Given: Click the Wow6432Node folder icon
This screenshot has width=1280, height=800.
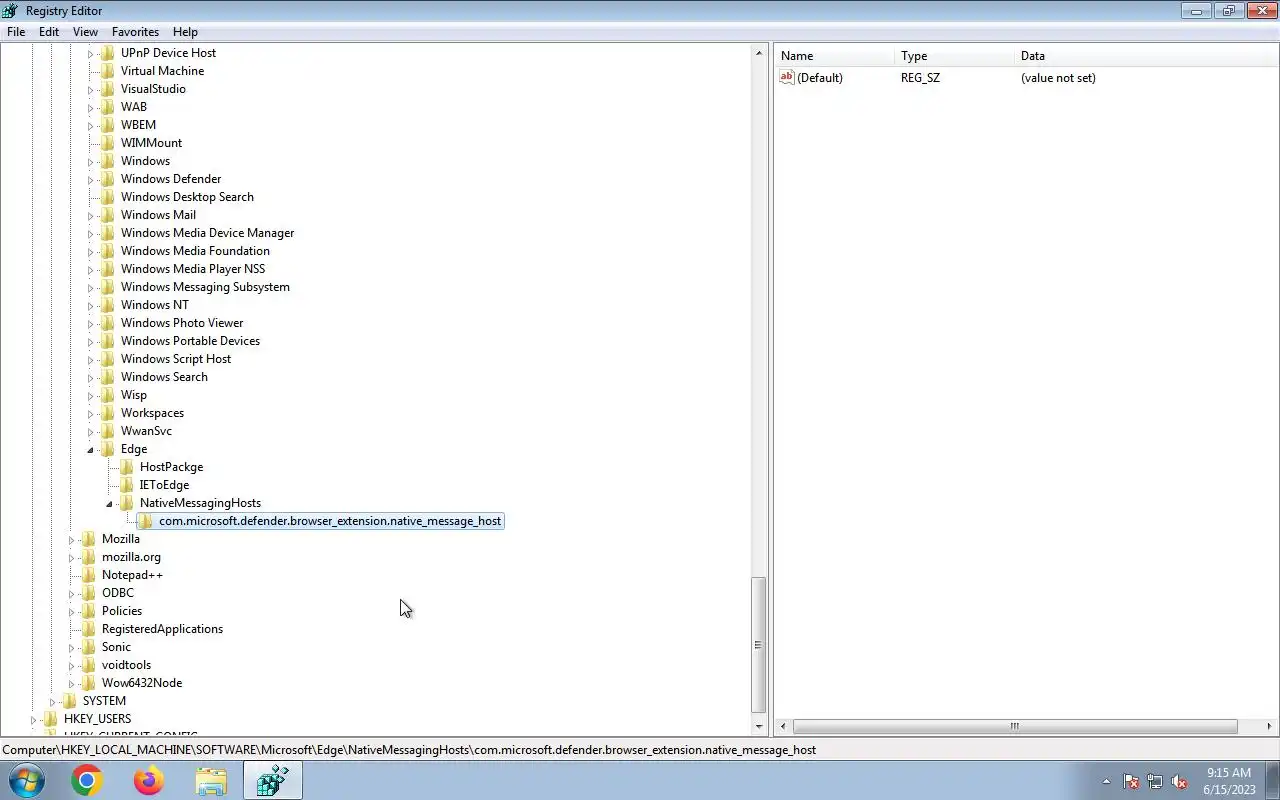Looking at the screenshot, I should click(89, 683).
